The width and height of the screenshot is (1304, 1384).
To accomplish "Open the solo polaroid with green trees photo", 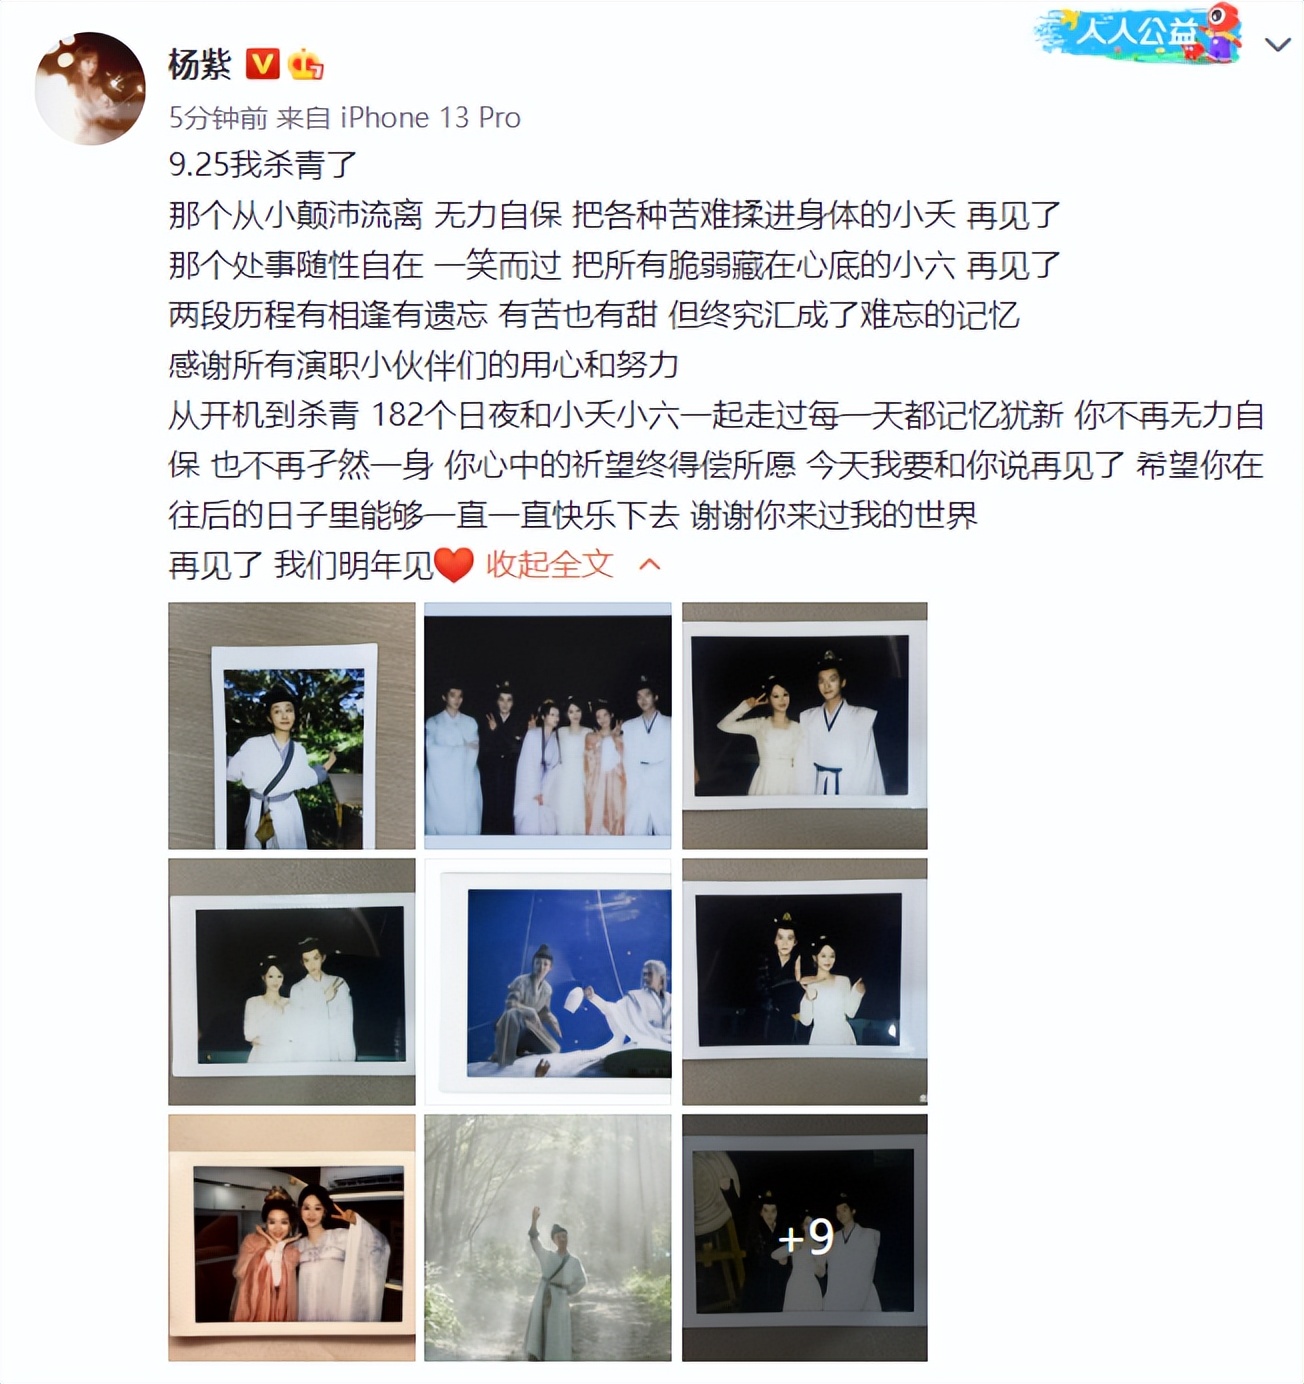I will (x=292, y=726).
